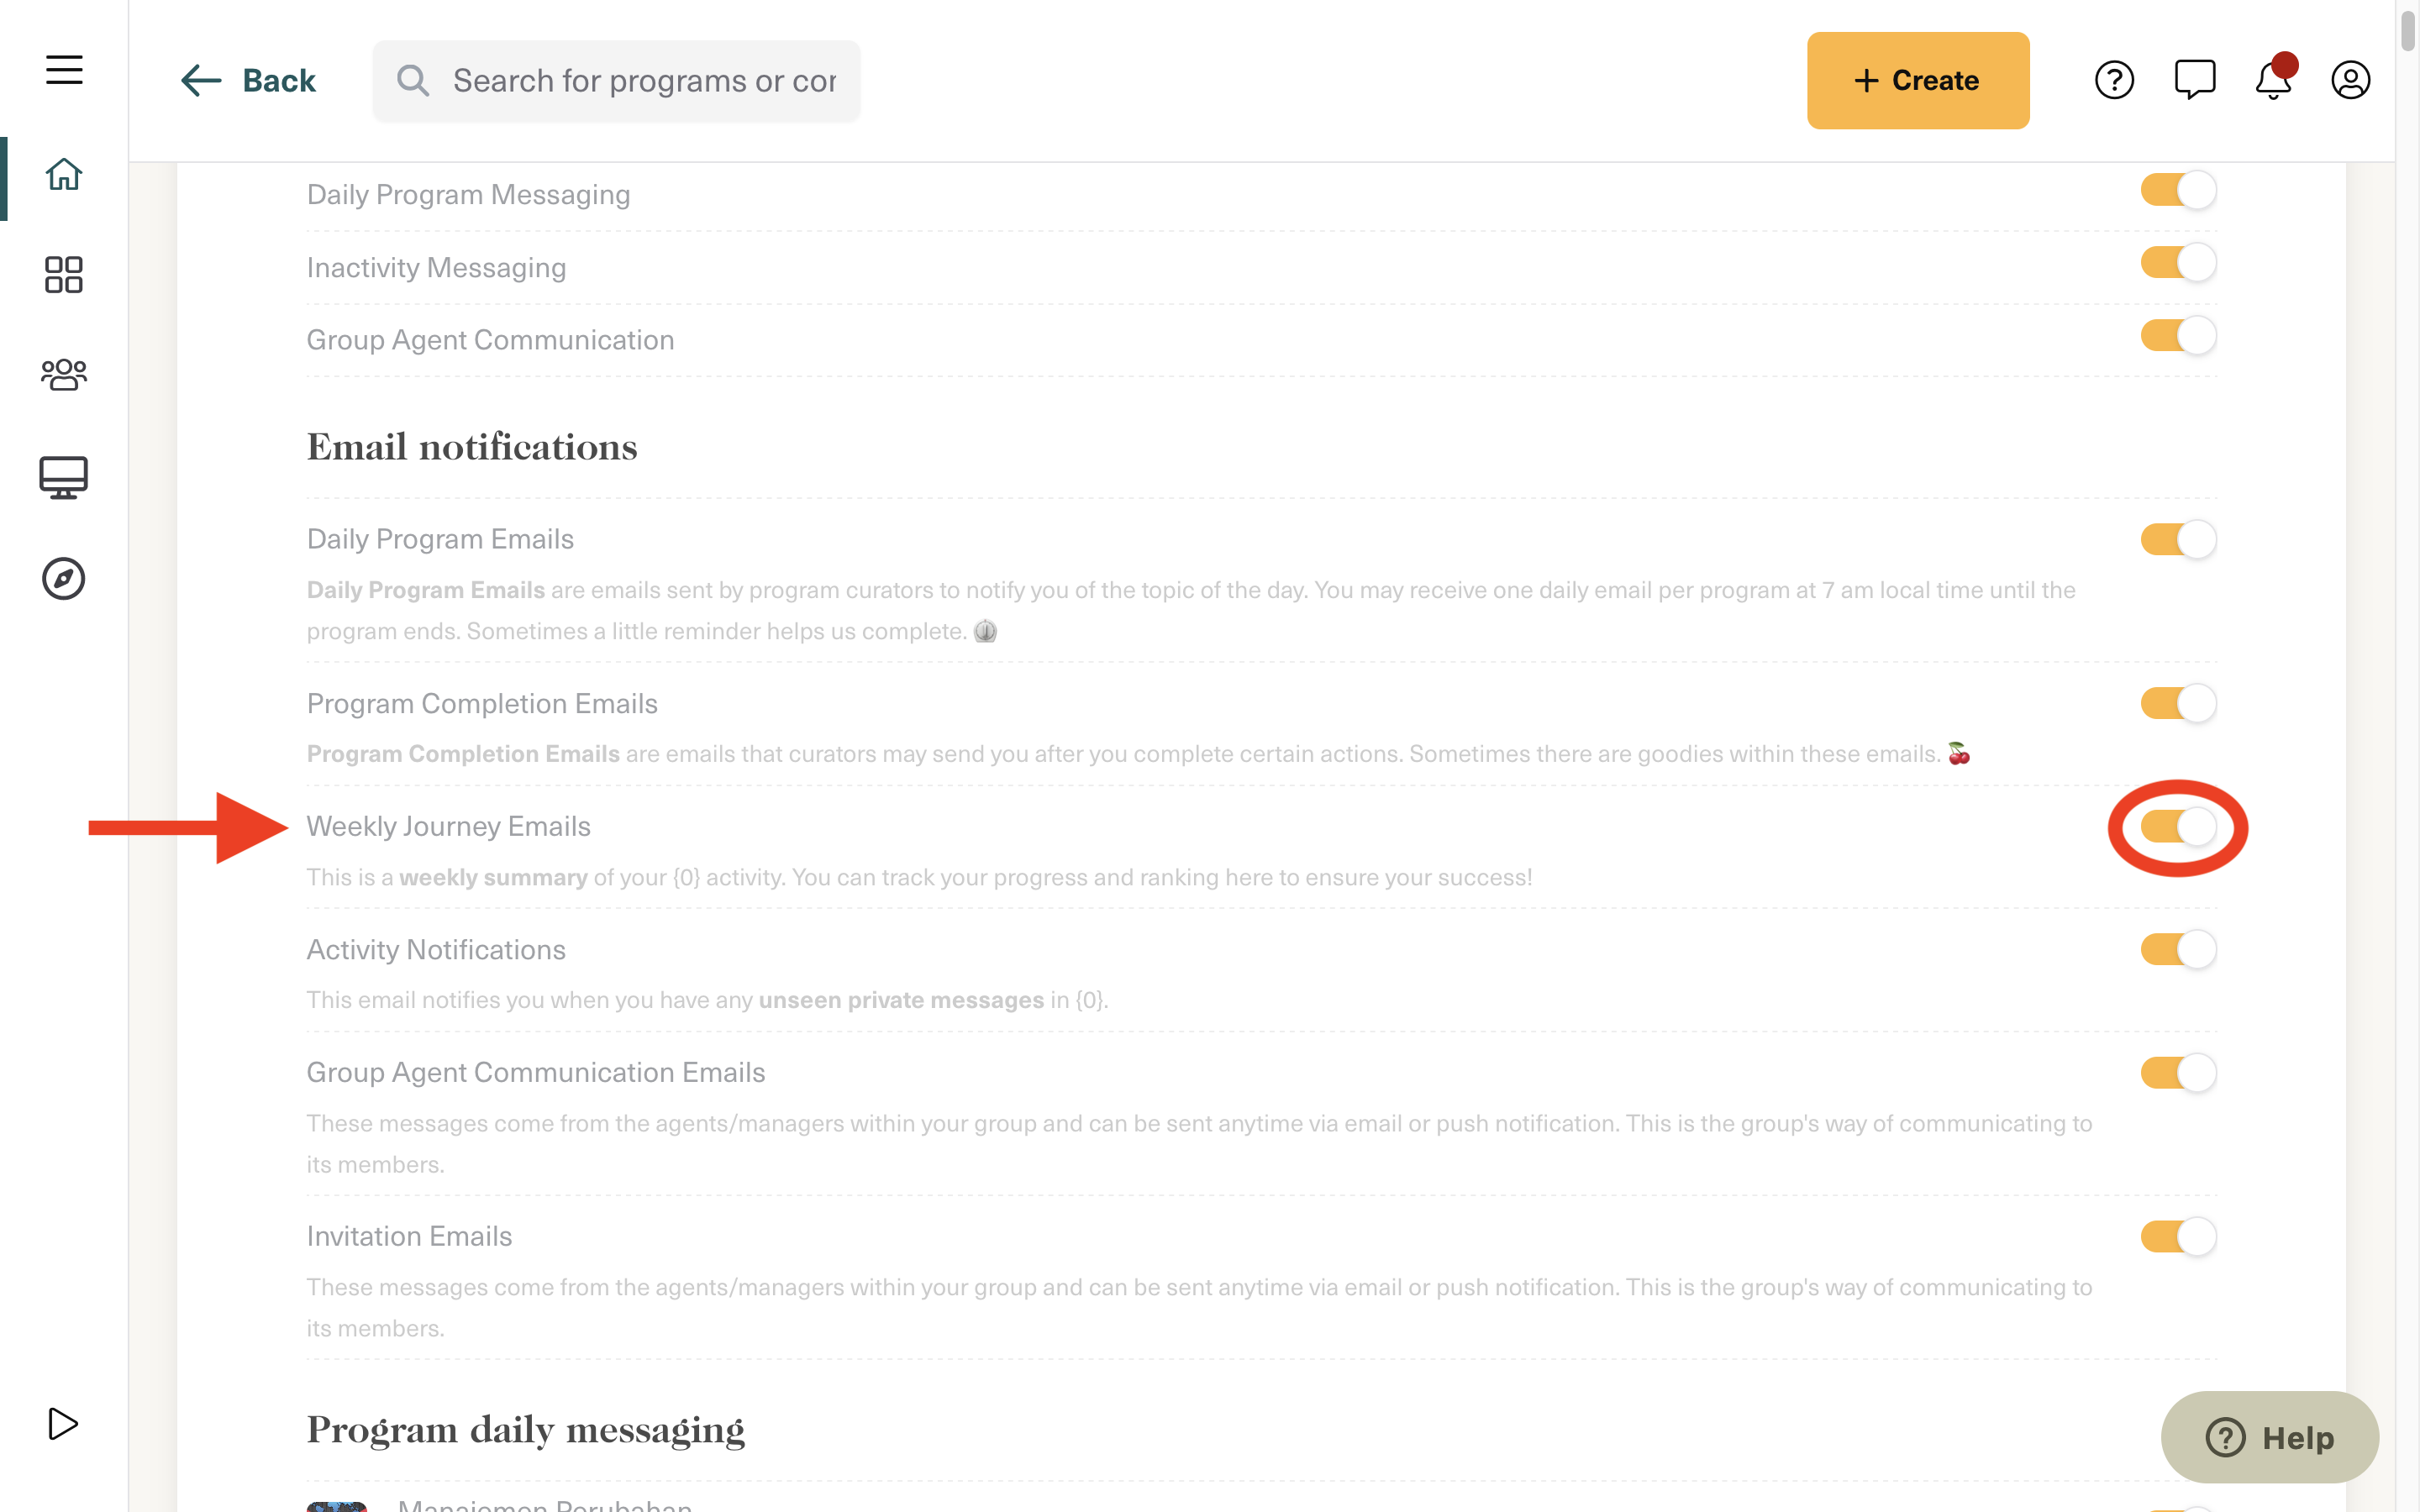
Task: Toggle Invitation Emails switch
Action: (x=2178, y=1237)
